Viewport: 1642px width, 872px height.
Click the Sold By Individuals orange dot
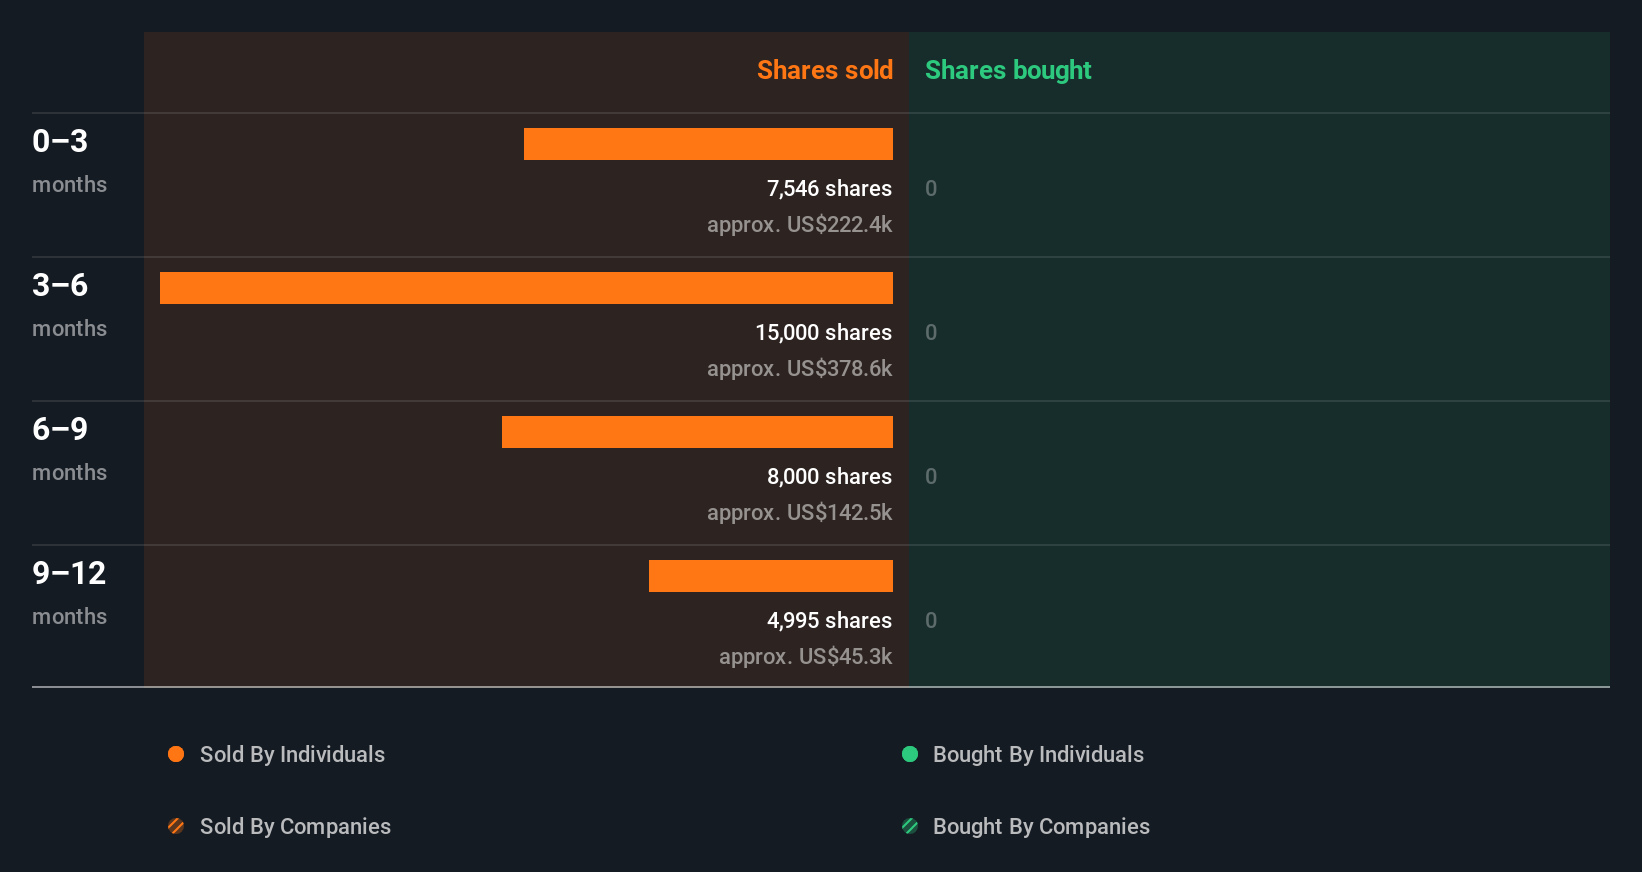pyautogui.click(x=176, y=754)
